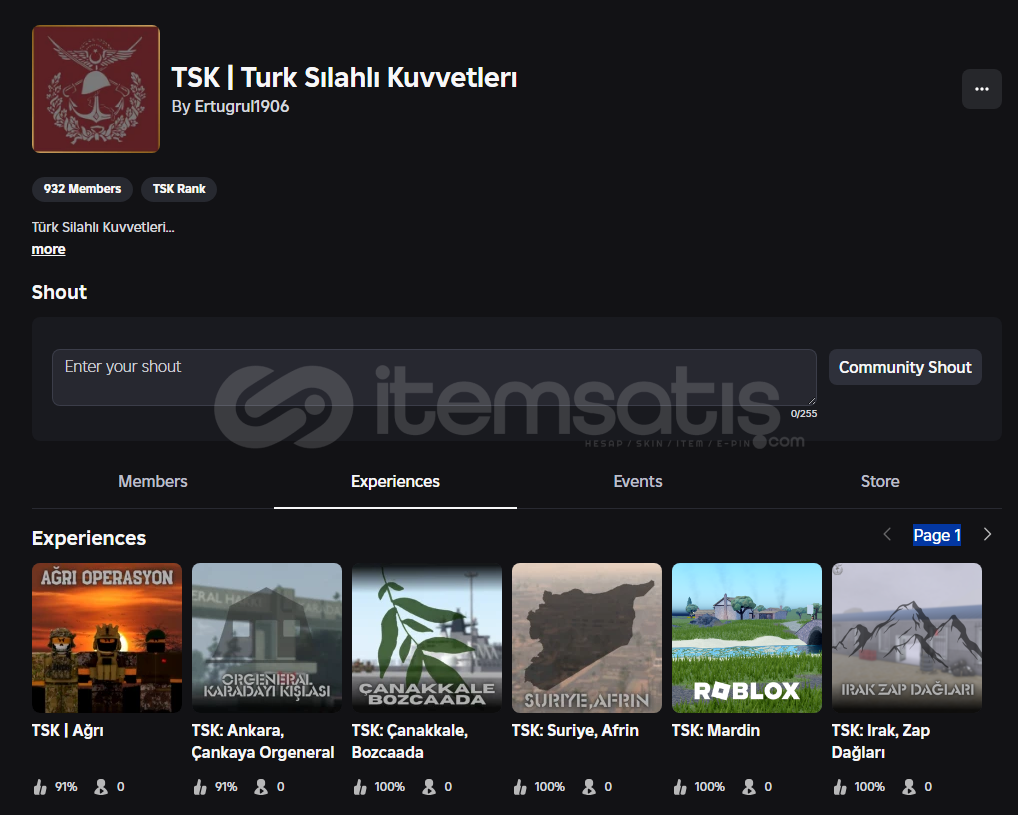This screenshot has width=1018, height=815.
Task: Focus the Enter your shout text box
Action: point(434,377)
